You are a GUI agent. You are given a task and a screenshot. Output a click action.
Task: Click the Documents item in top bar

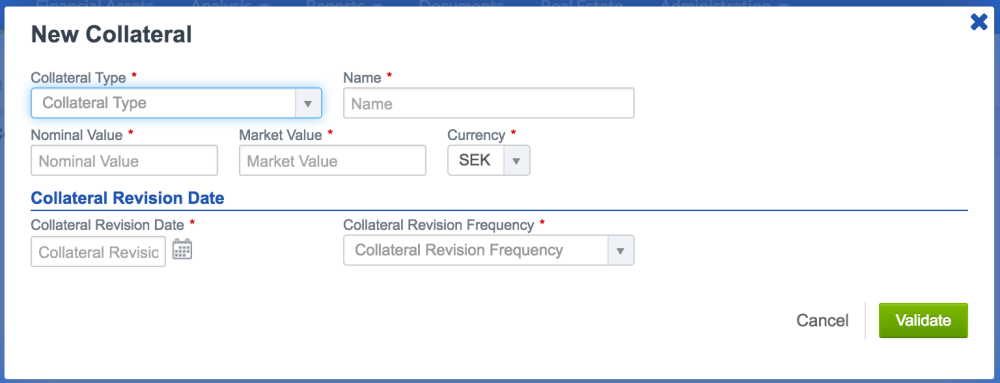pyautogui.click(x=462, y=5)
